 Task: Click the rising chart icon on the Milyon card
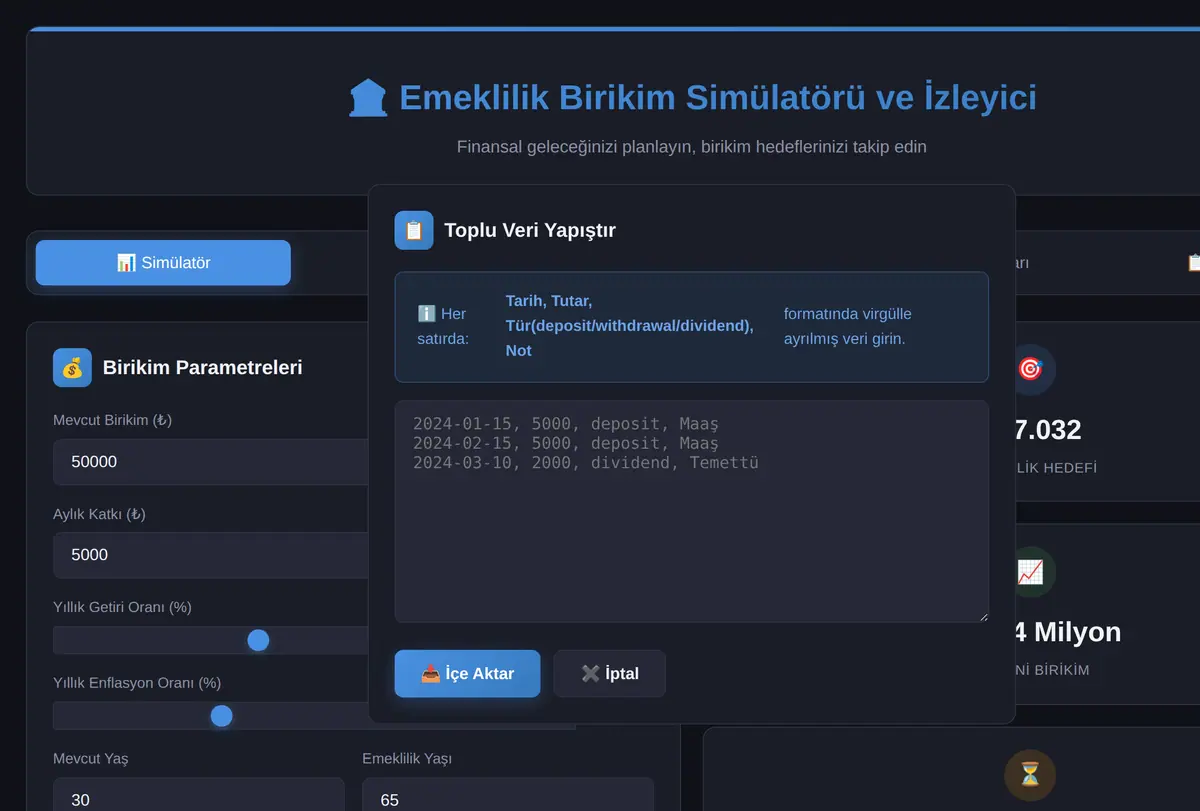click(1030, 572)
